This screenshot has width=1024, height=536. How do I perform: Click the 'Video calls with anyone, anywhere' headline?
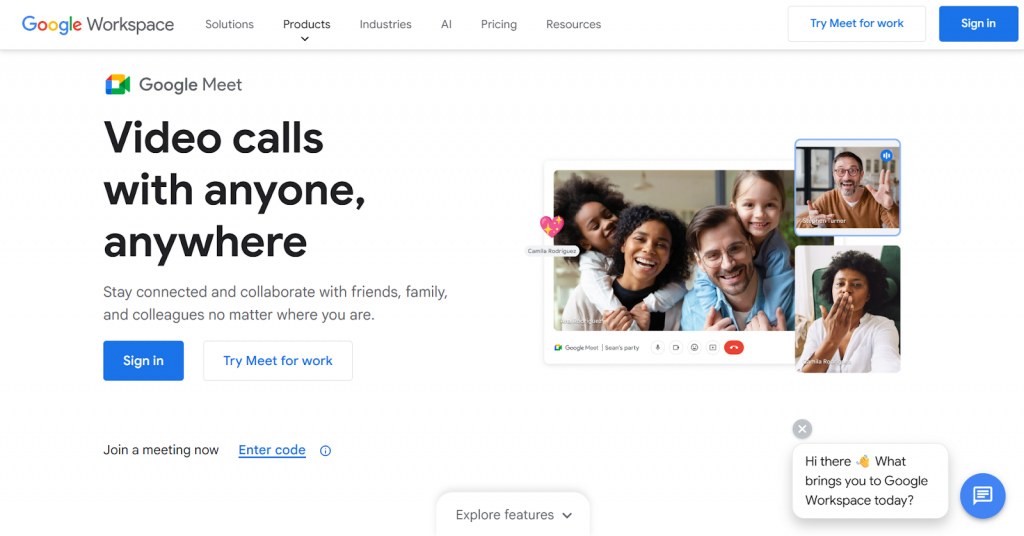[234, 189]
